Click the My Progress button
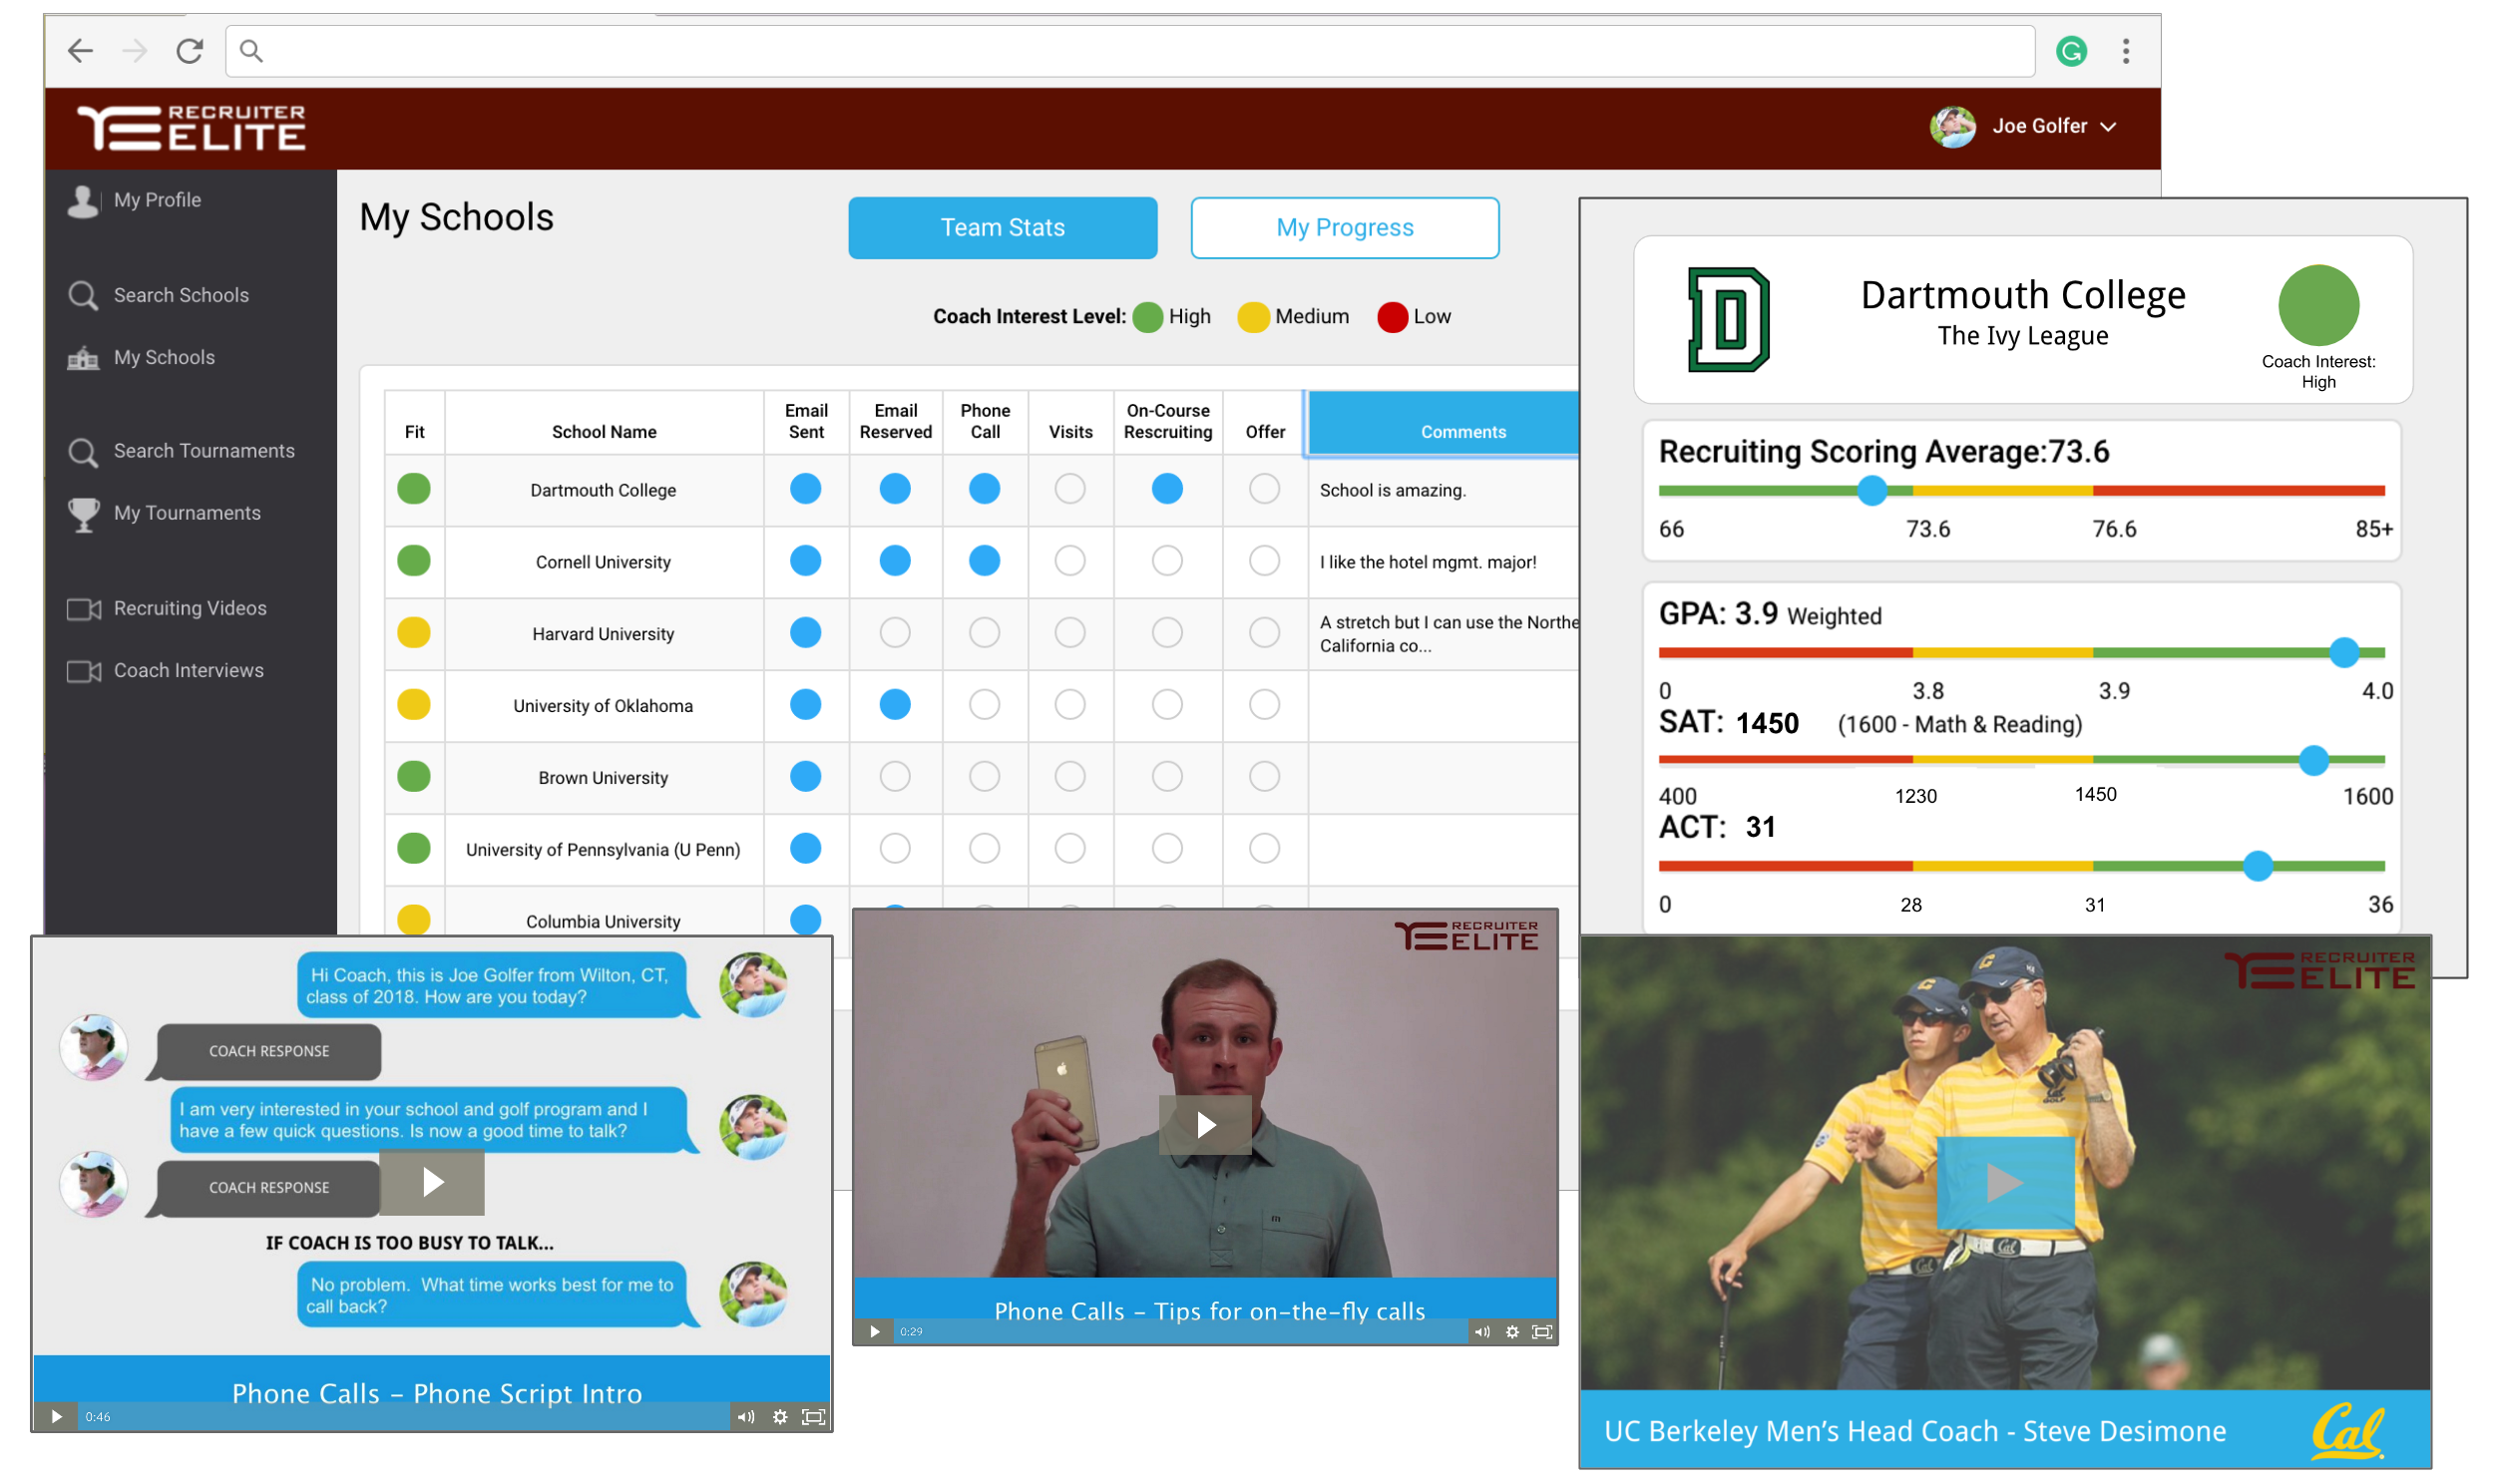This screenshot has height=1484, width=2494. tap(1345, 228)
